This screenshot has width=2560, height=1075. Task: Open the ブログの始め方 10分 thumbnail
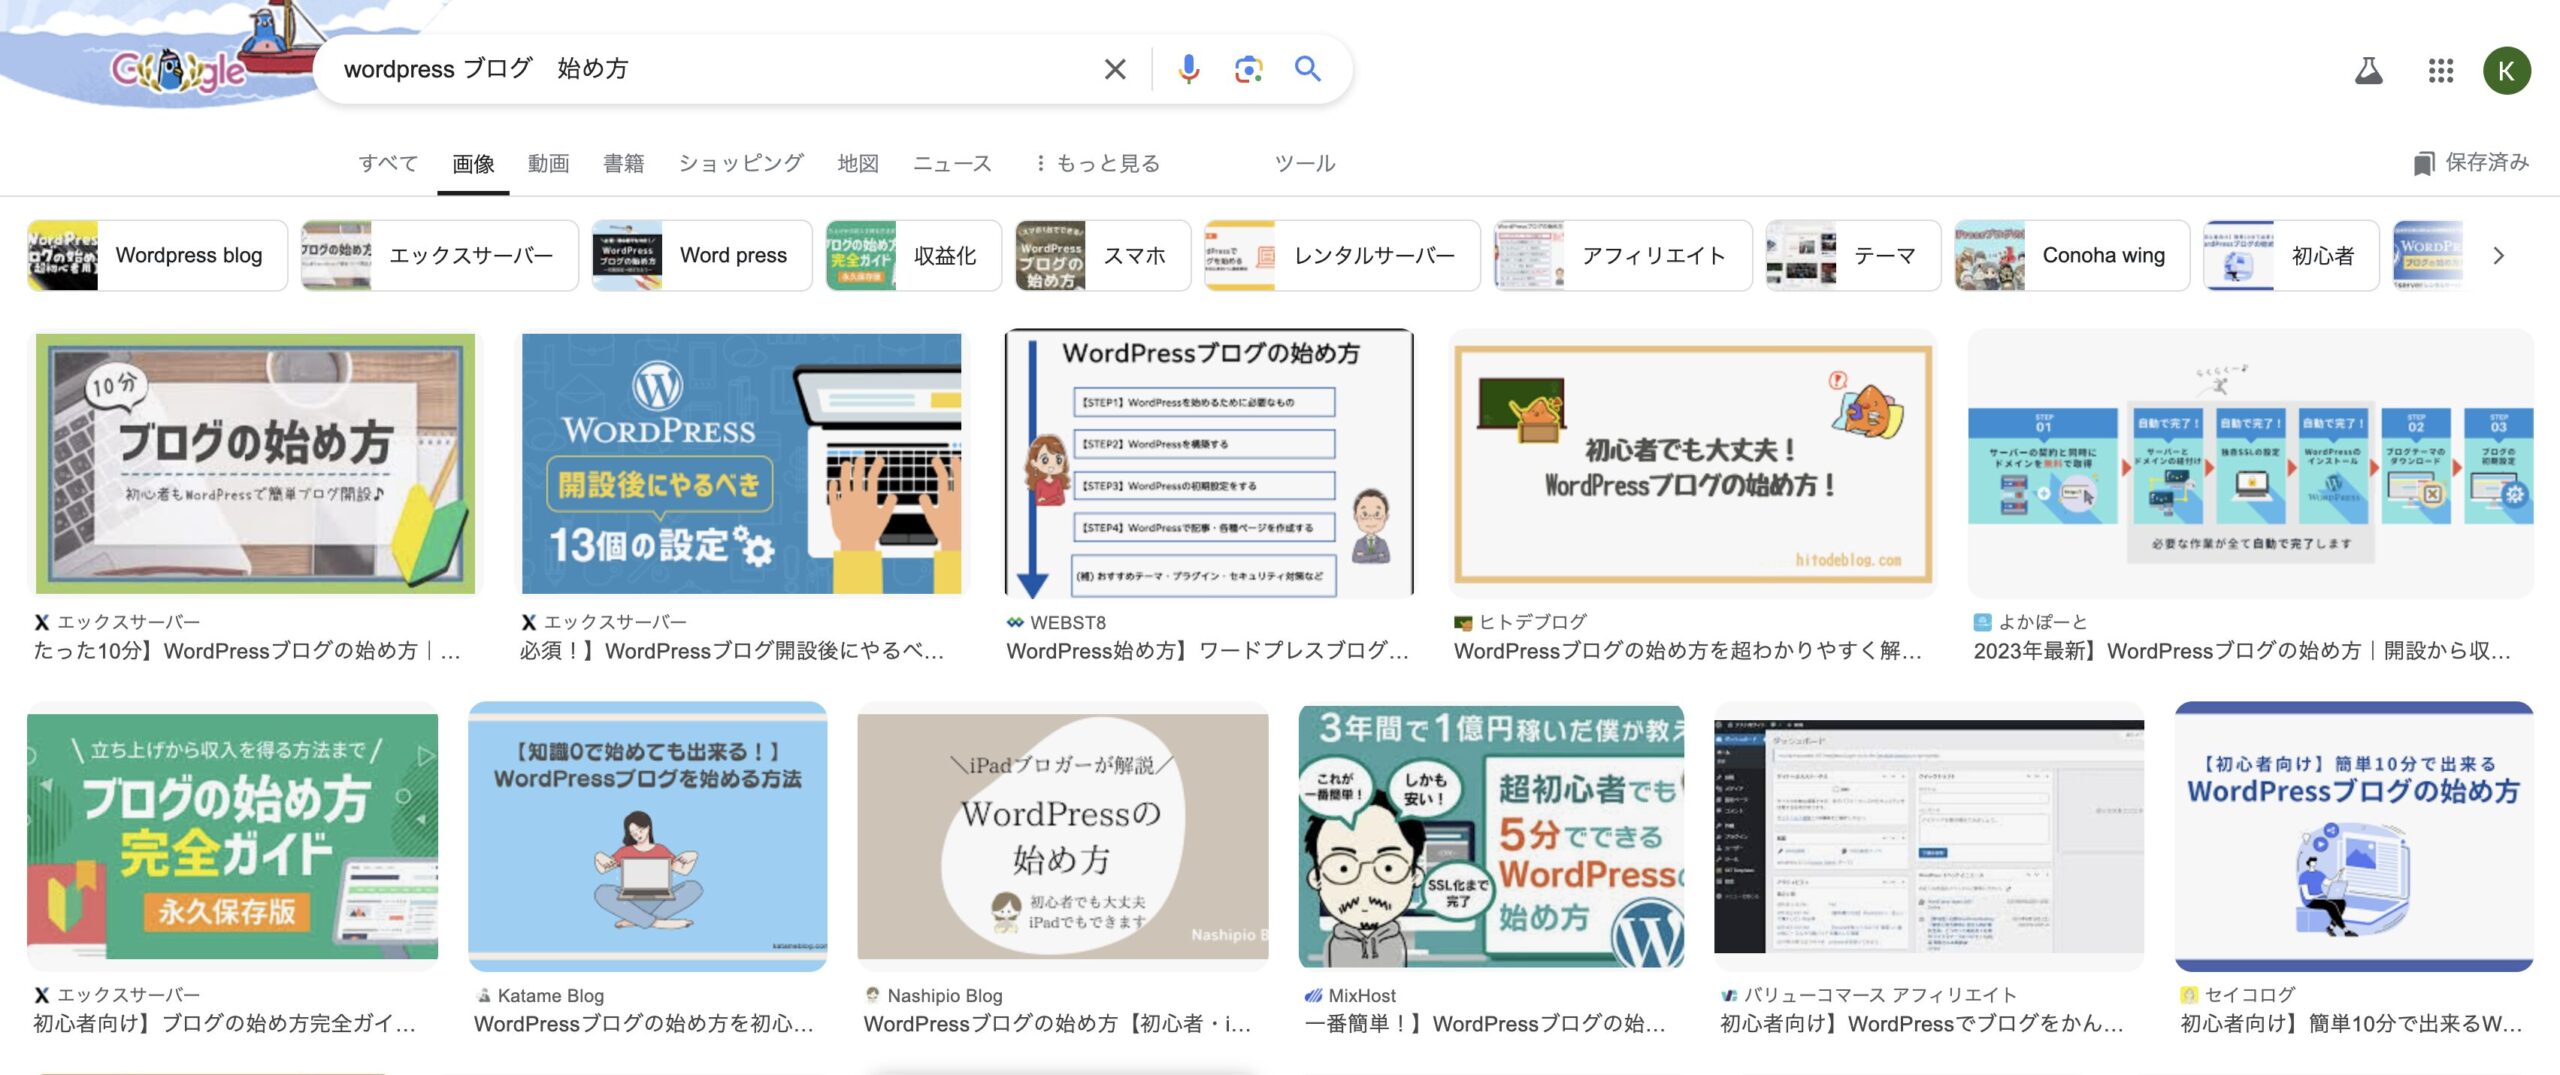tap(255, 463)
